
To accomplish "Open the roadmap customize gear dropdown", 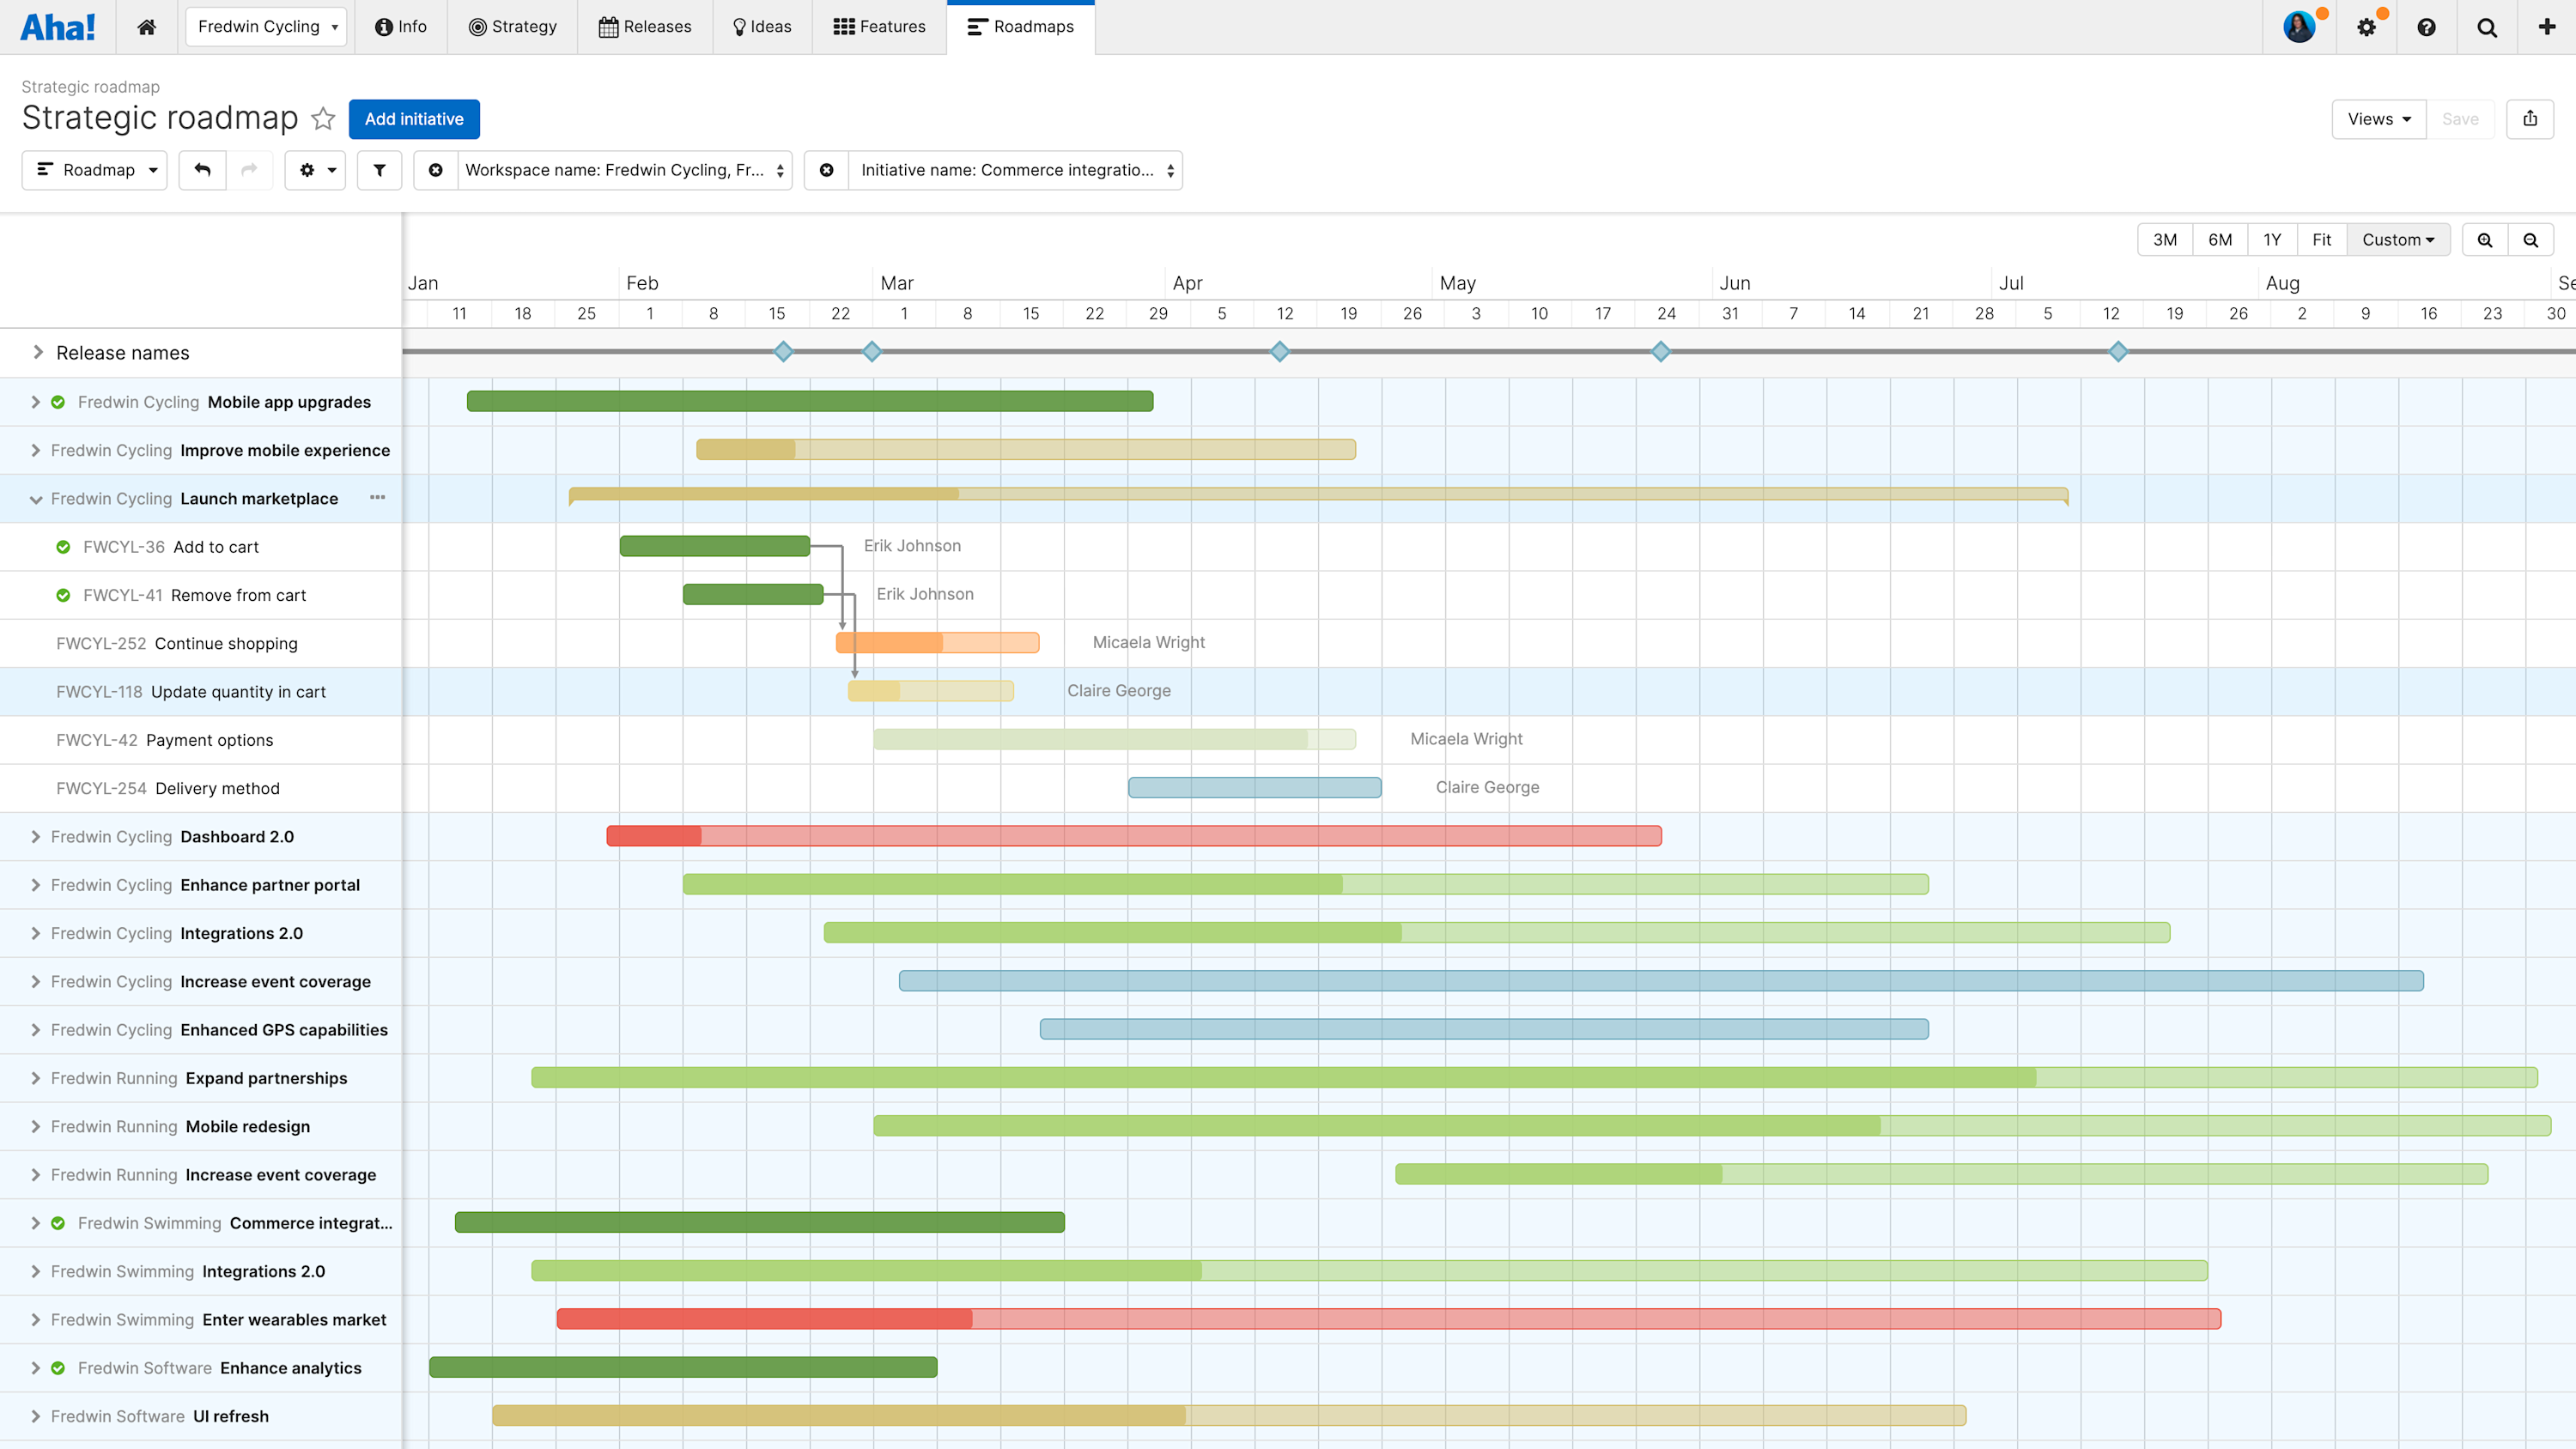I will point(316,170).
